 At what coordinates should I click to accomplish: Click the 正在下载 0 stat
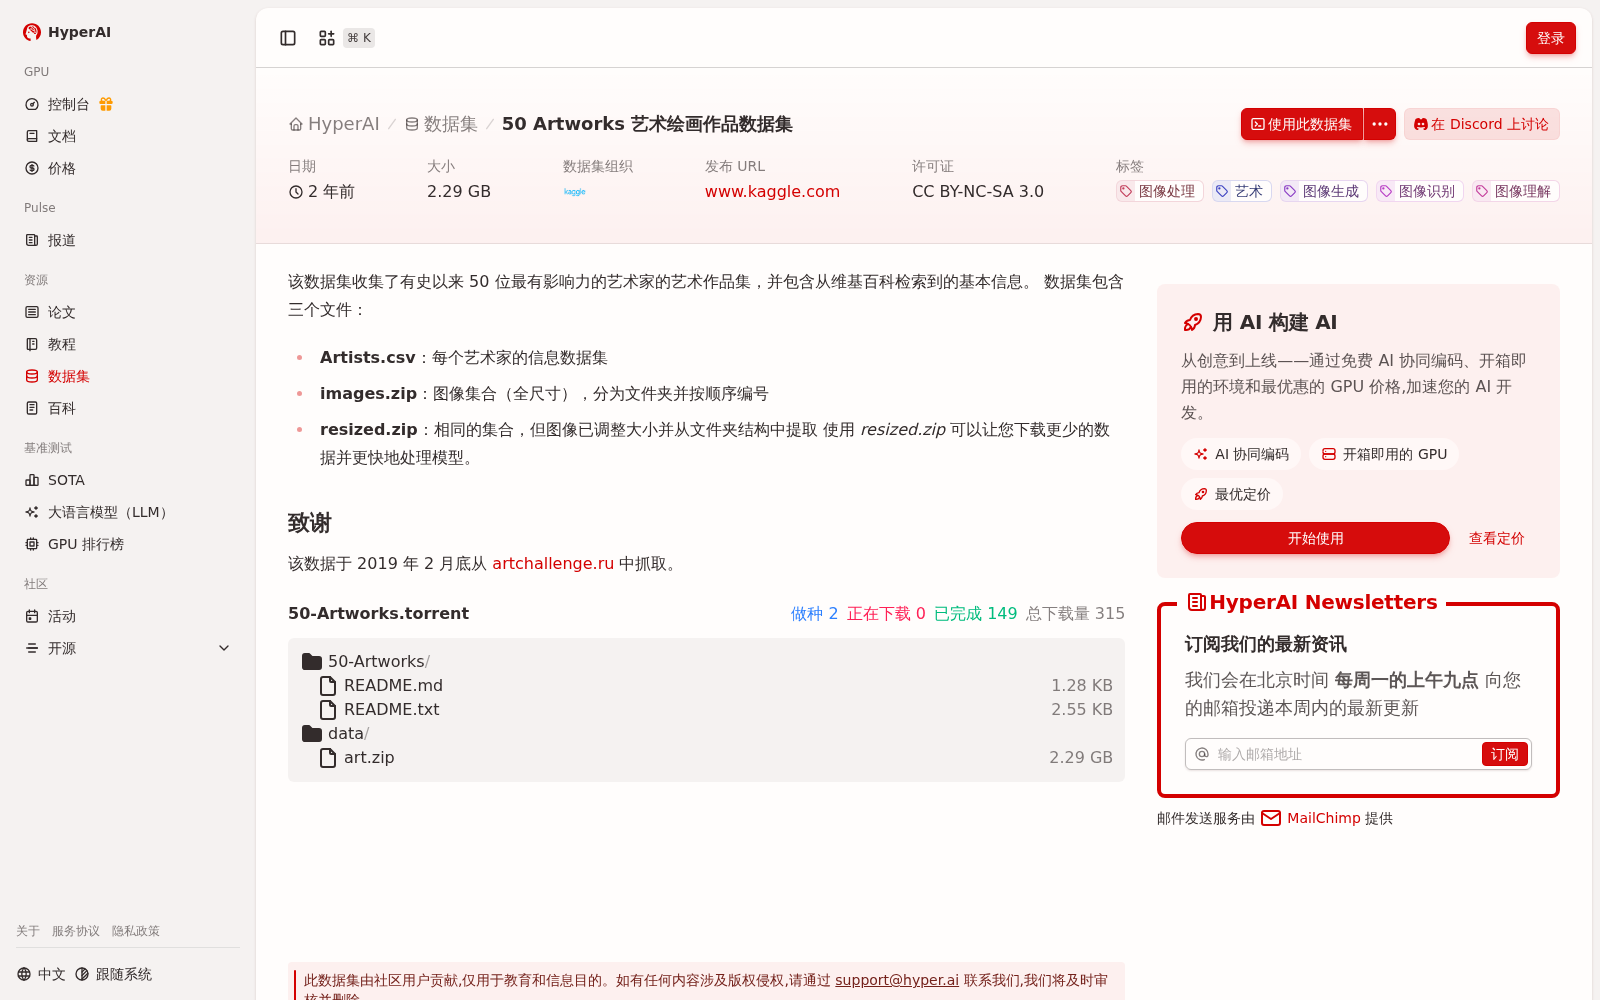click(x=886, y=614)
